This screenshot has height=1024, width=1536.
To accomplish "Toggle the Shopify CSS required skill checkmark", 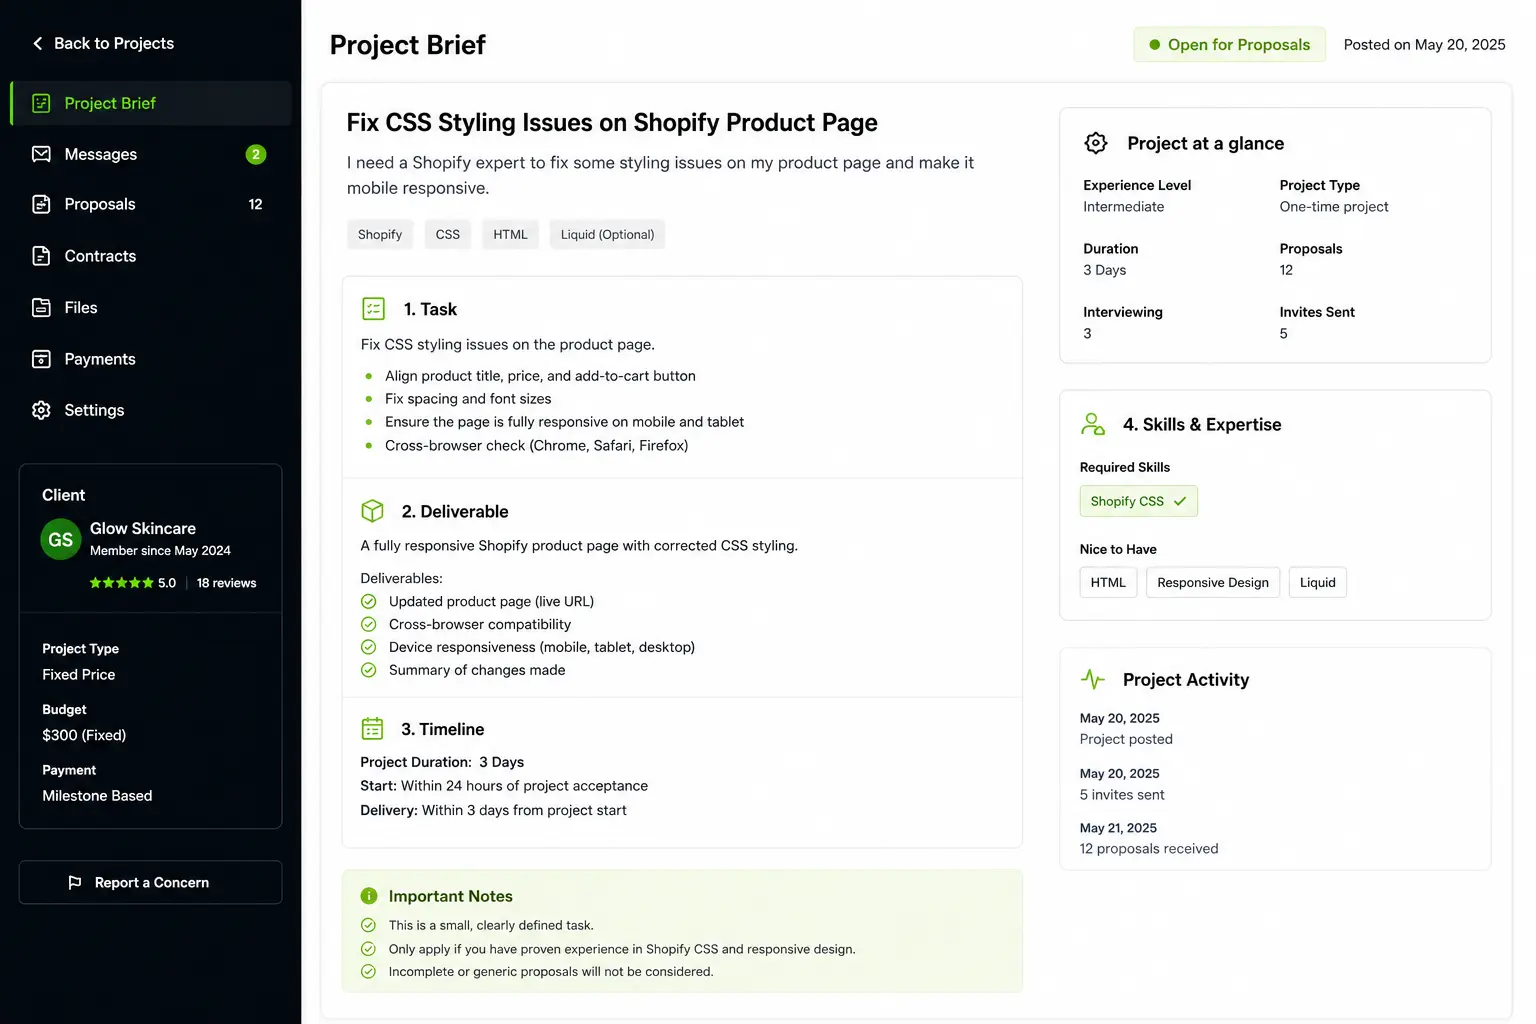I will click(1180, 501).
